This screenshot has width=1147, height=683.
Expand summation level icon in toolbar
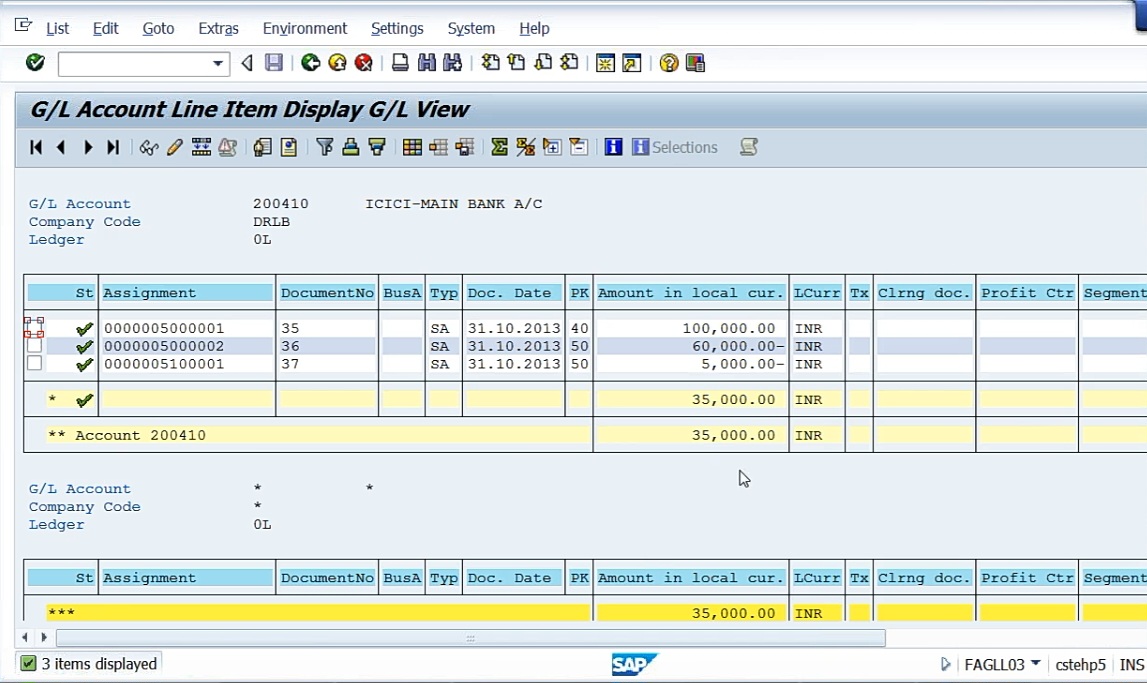pos(552,147)
